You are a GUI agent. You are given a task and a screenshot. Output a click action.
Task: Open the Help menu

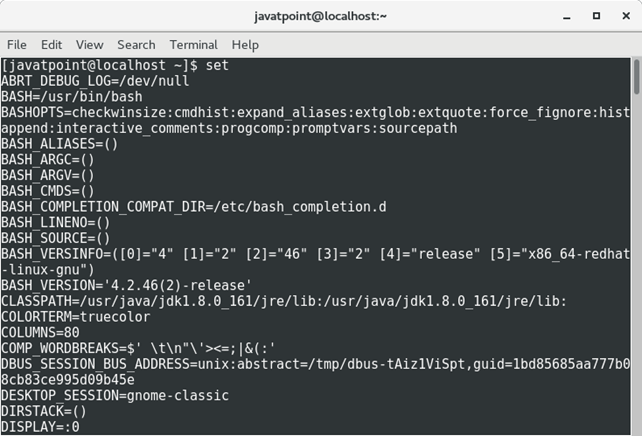click(x=245, y=45)
